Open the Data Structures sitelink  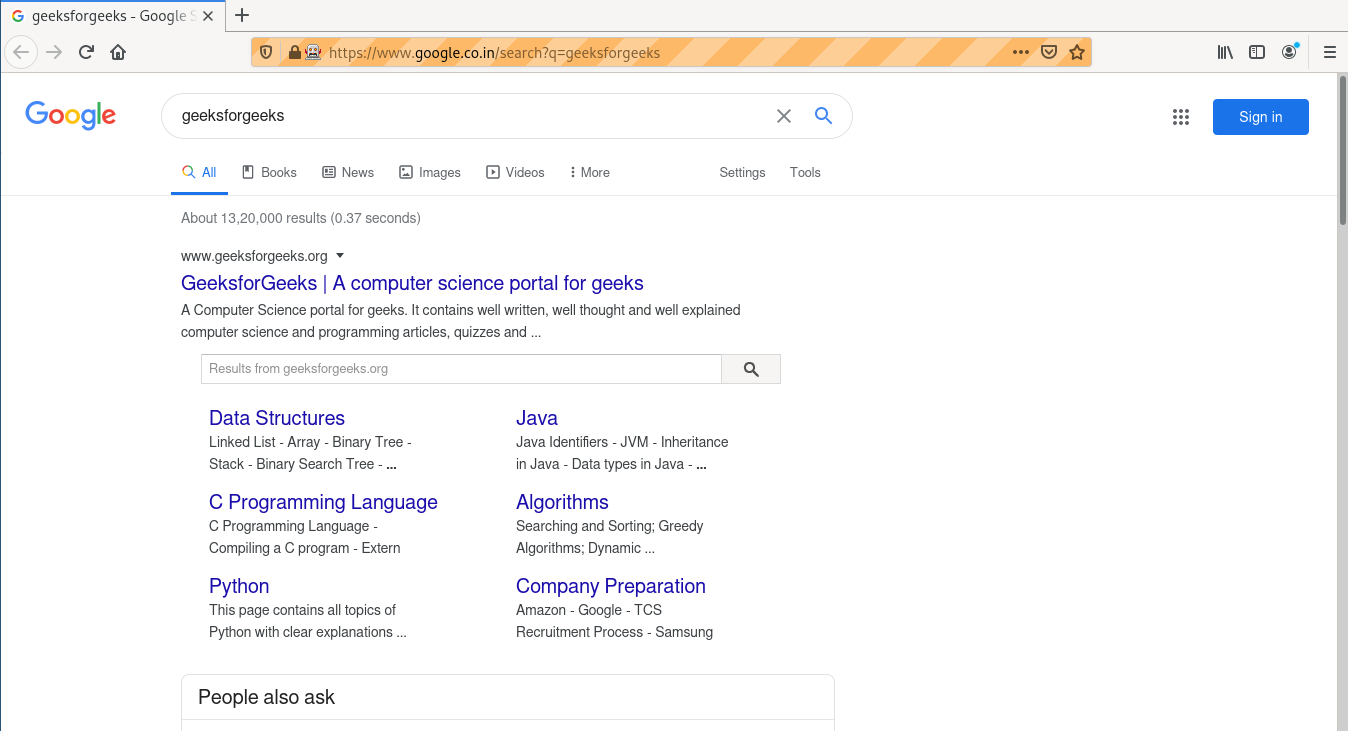(x=277, y=418)
